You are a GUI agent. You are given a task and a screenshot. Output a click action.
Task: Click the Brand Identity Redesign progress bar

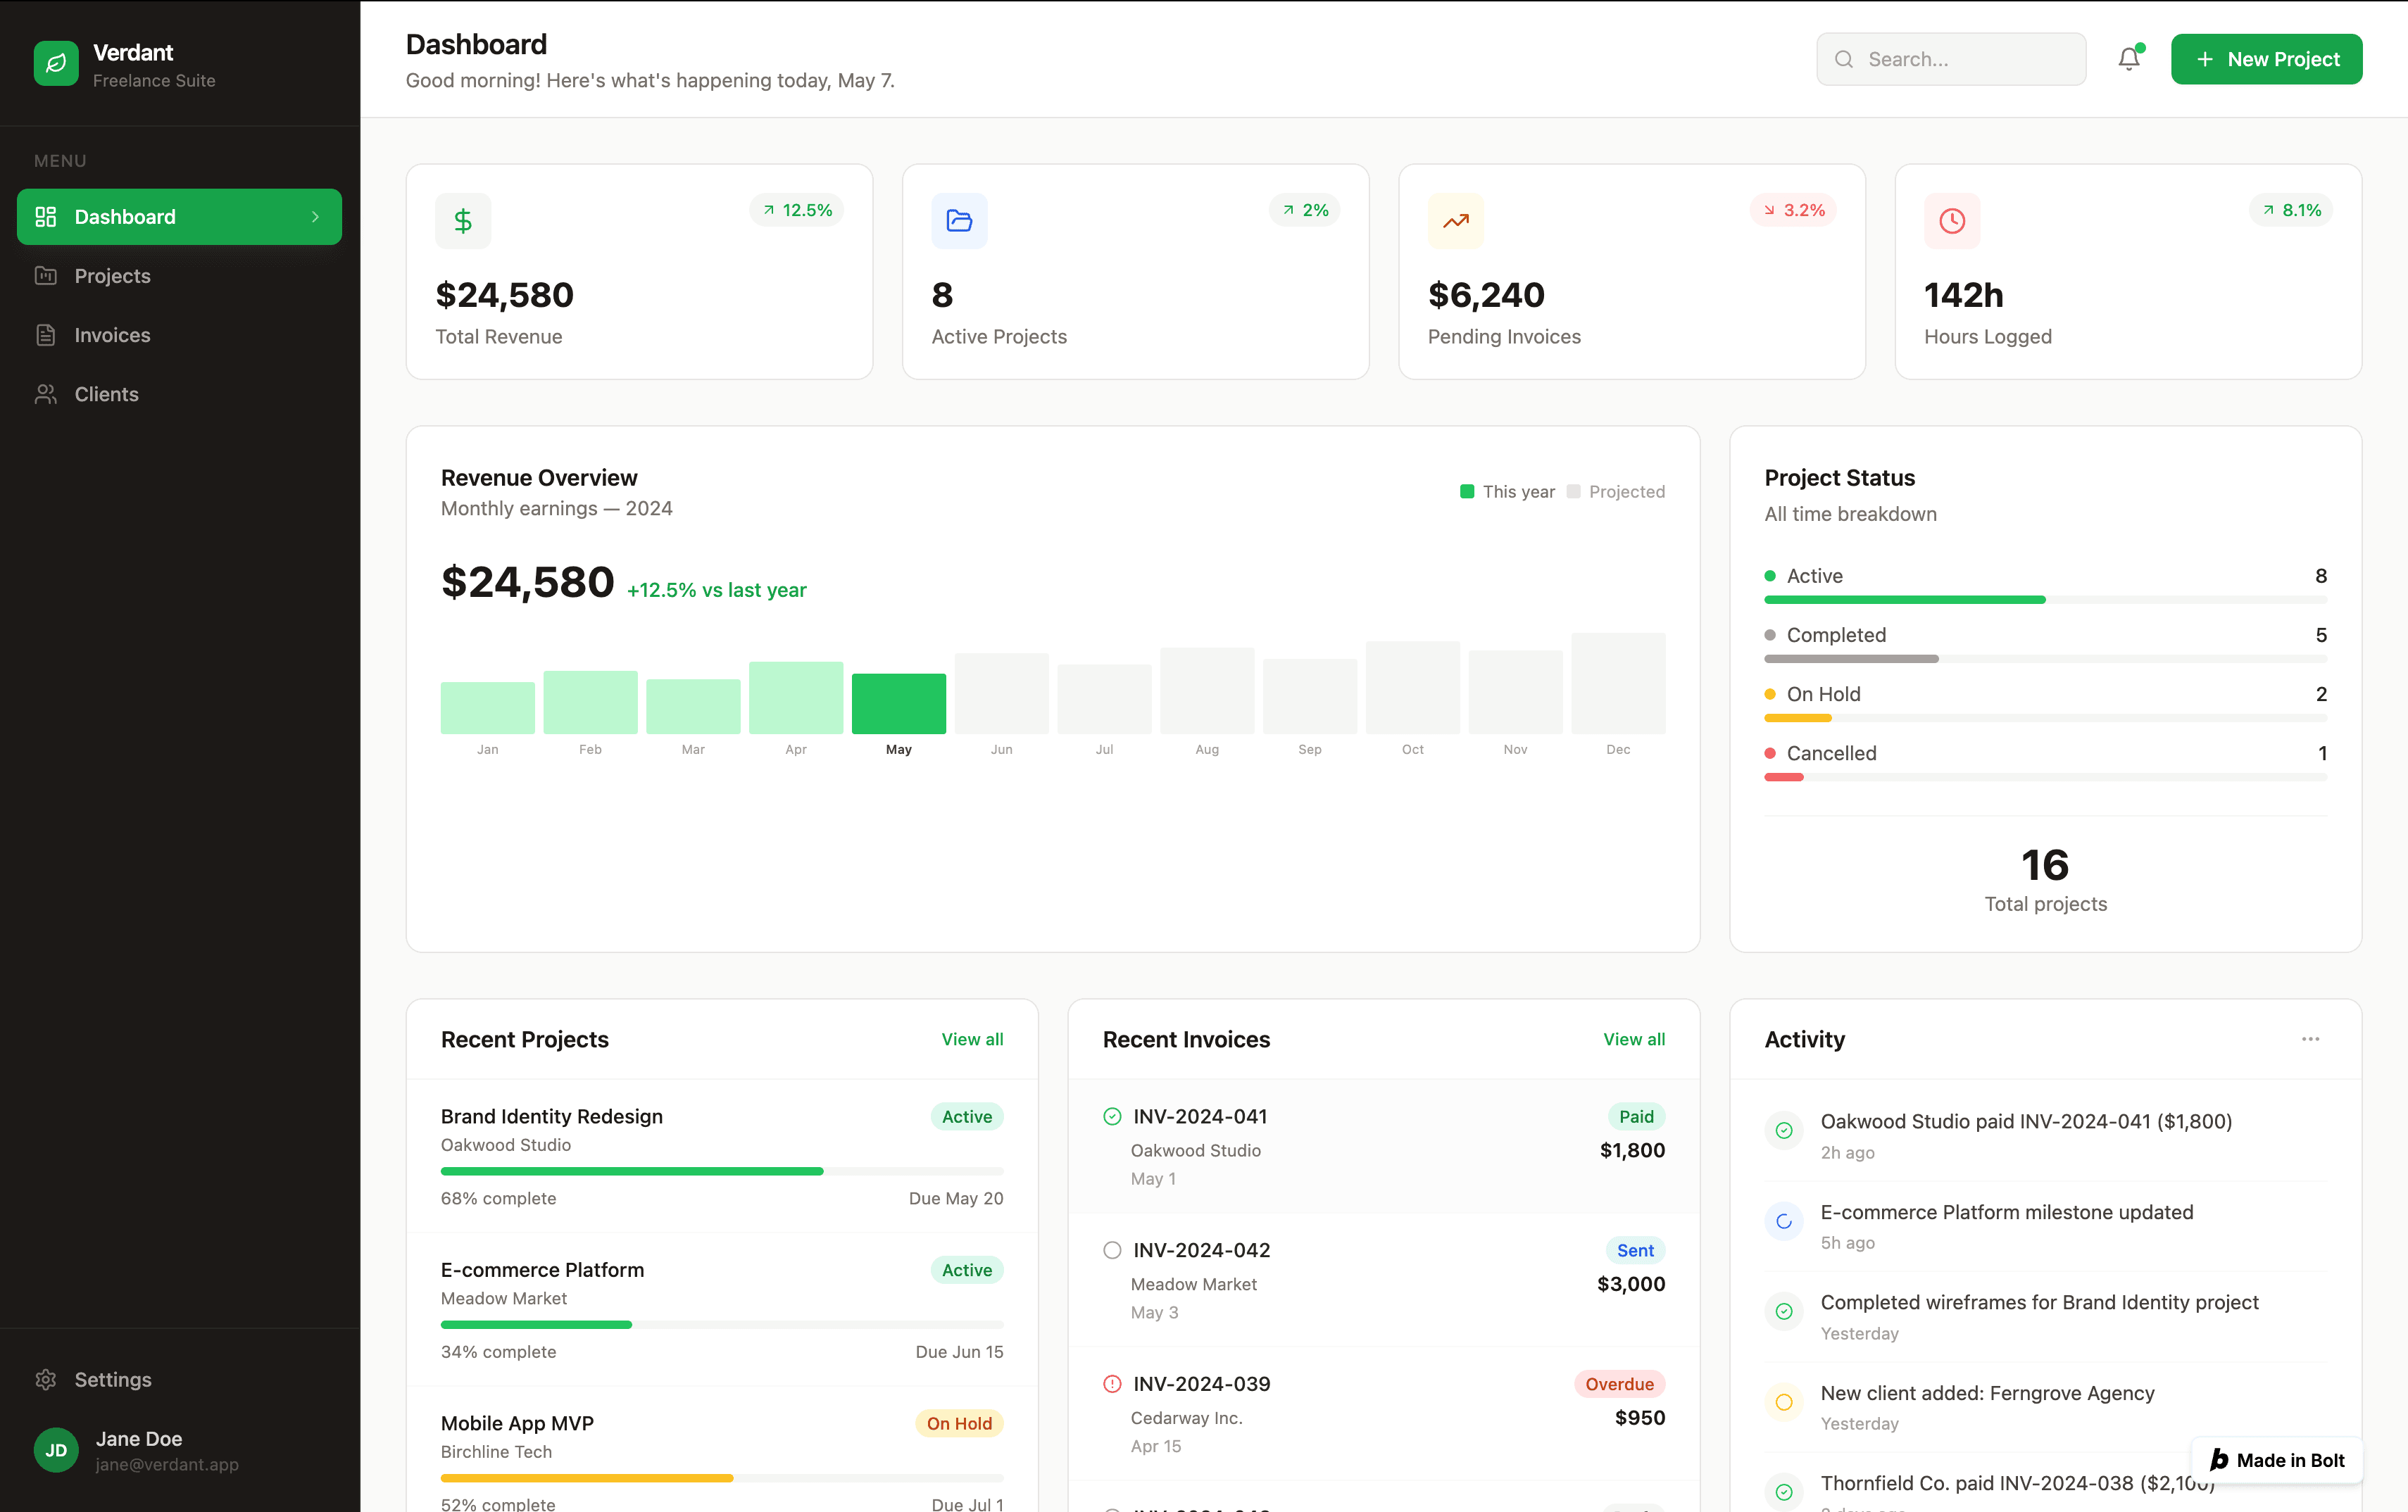[x=722, y=1171]
